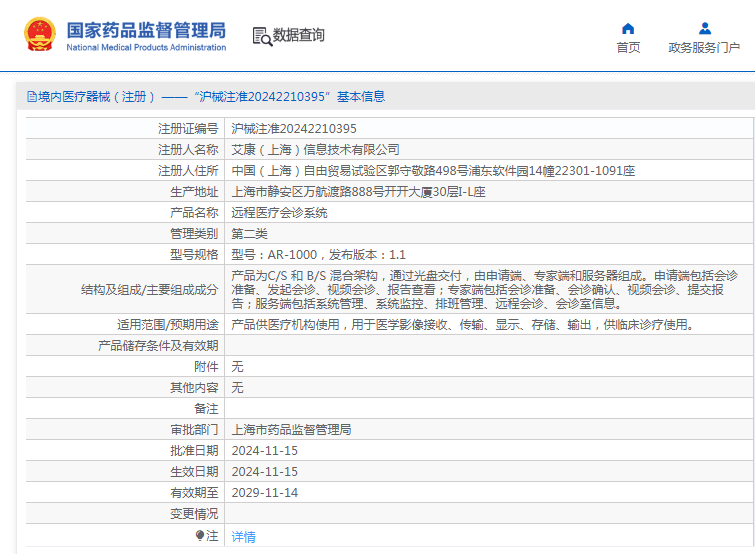Click the 注册人住所 label
Image resolution: width=755 pixels, height=554 pixels.
click(188, 171)
